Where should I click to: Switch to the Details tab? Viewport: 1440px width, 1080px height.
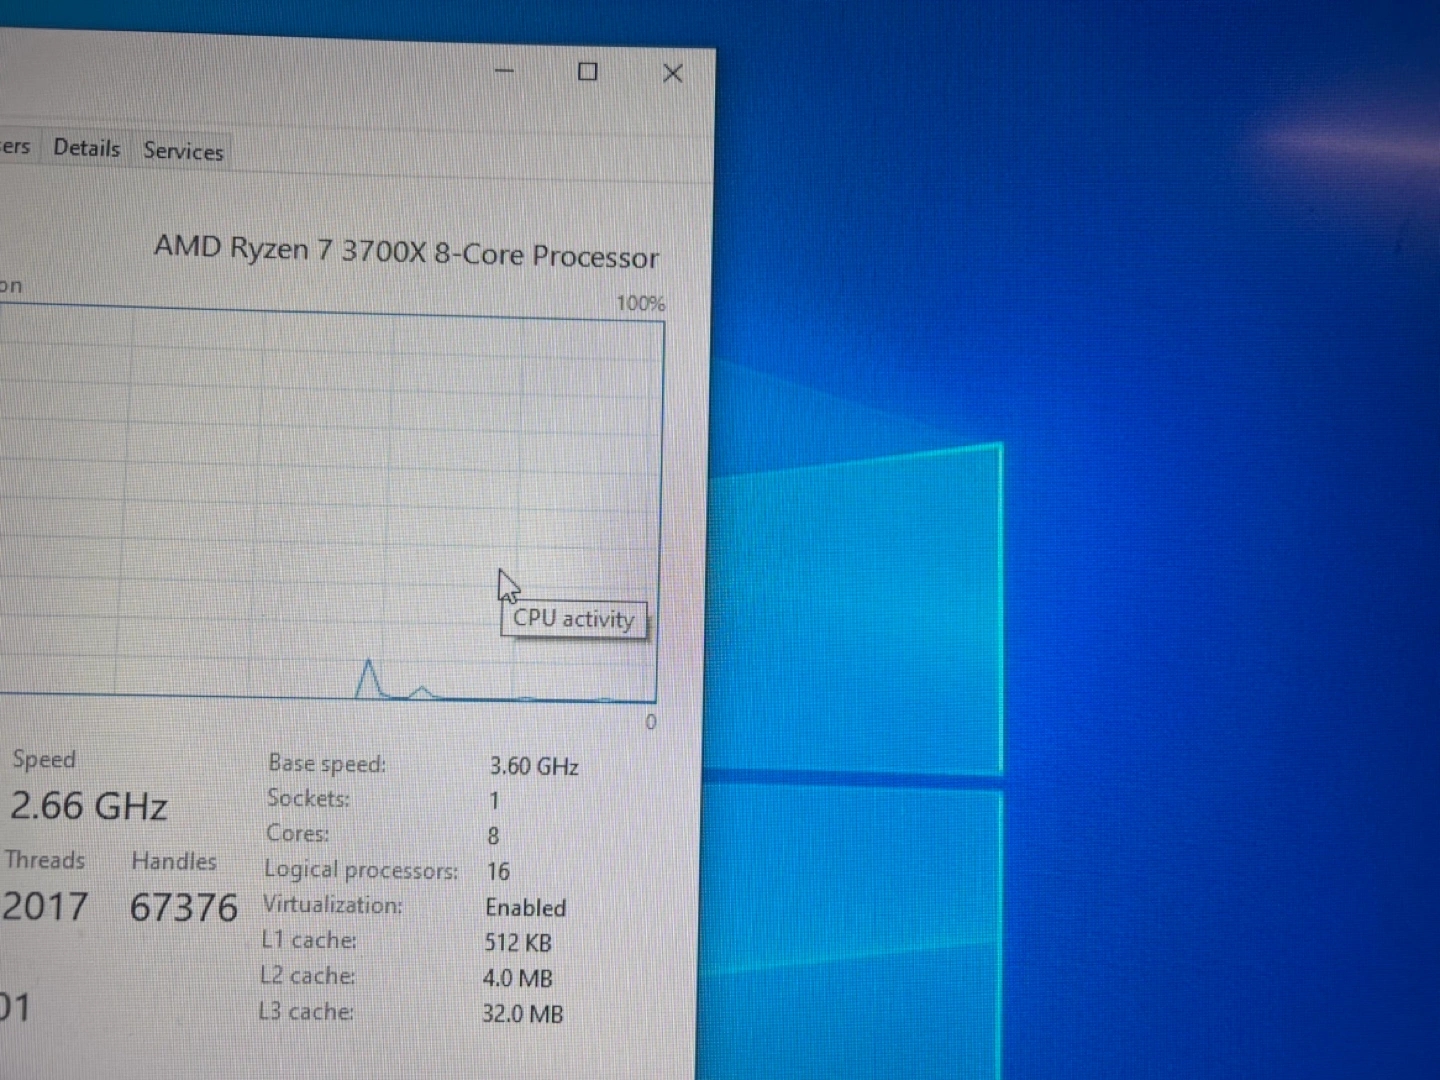coord(87,148)
